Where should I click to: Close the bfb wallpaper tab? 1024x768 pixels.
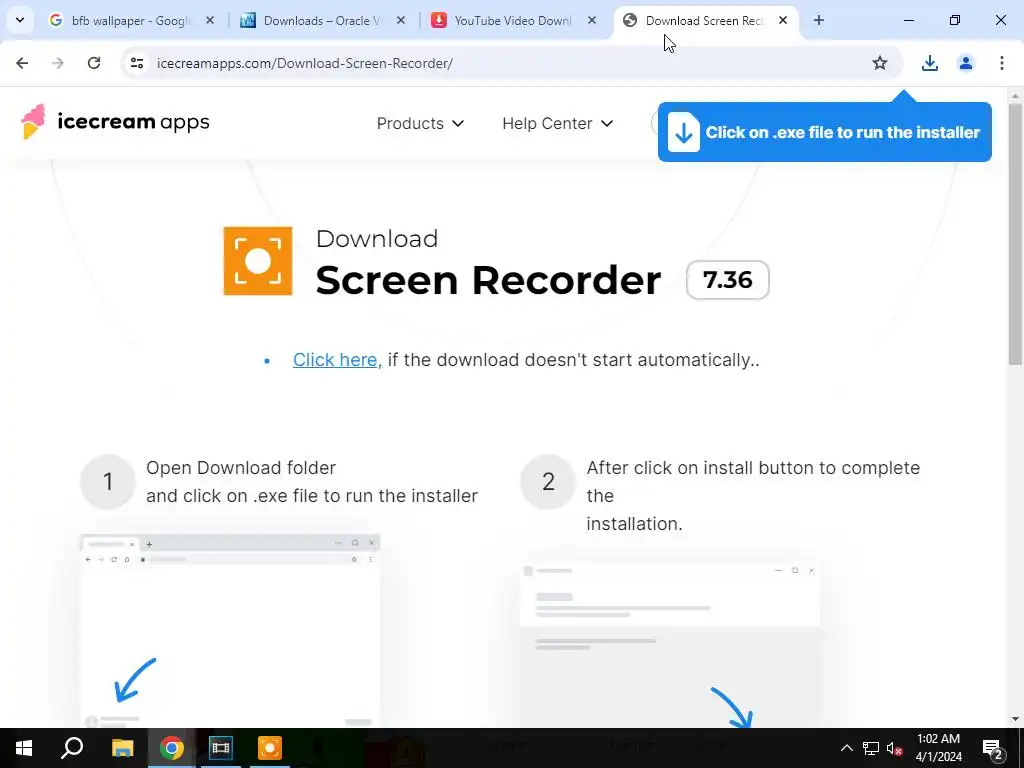(210, 21)
